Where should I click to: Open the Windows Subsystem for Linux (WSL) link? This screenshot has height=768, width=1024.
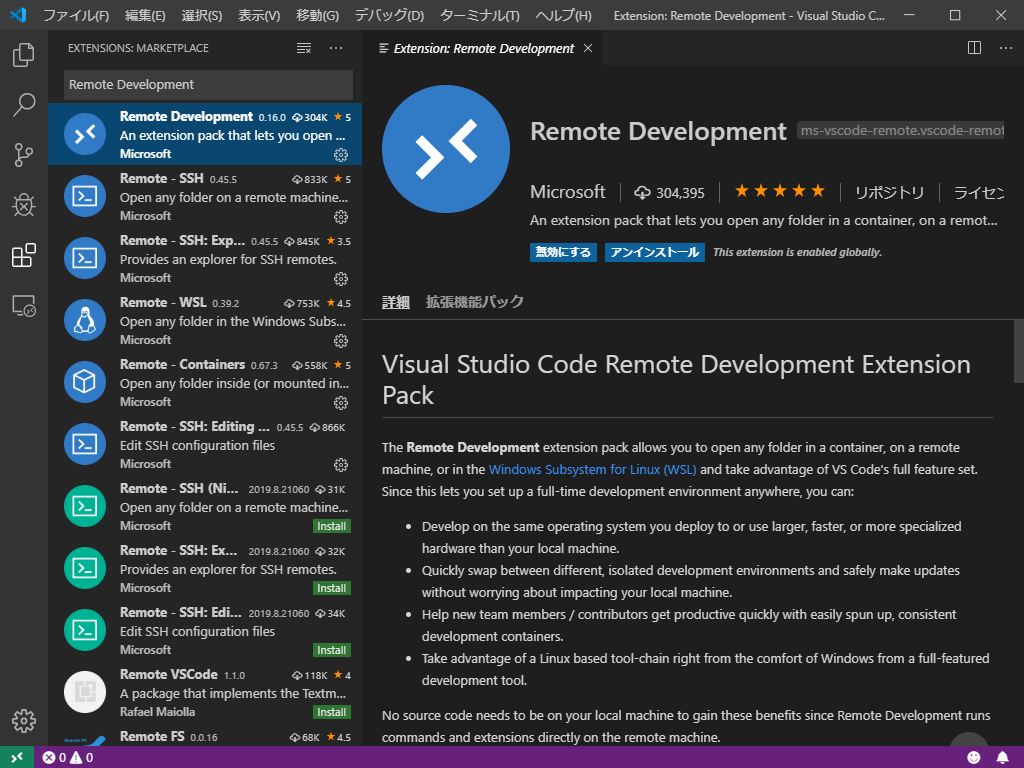592,470
